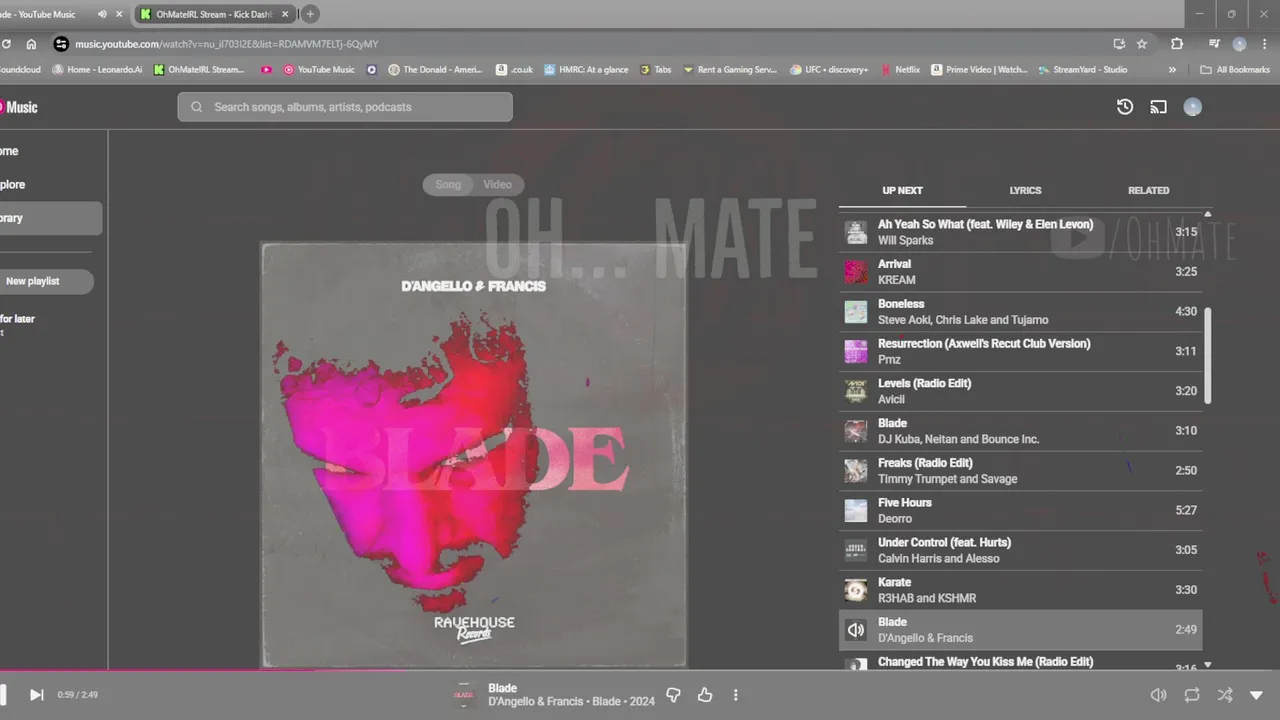This screenshot has width=1280, height=720.
Task: Click the search songs, albums, artists field
Action: coord(345,107)
